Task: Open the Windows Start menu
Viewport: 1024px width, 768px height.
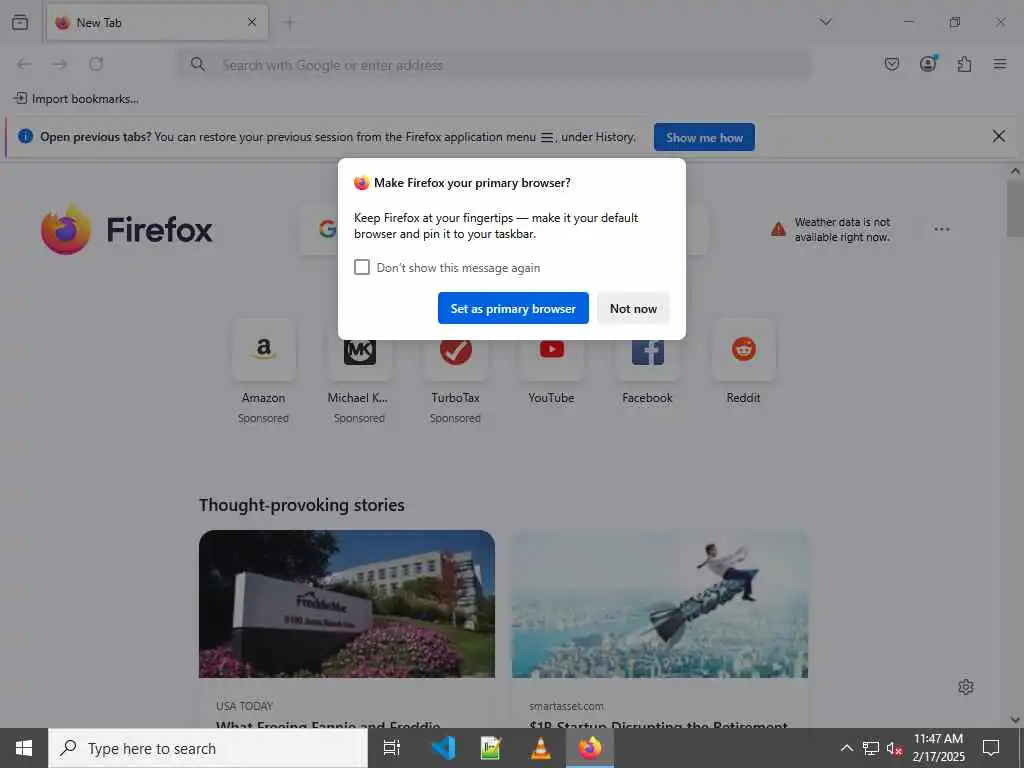Action: click(x=24, y=748)
